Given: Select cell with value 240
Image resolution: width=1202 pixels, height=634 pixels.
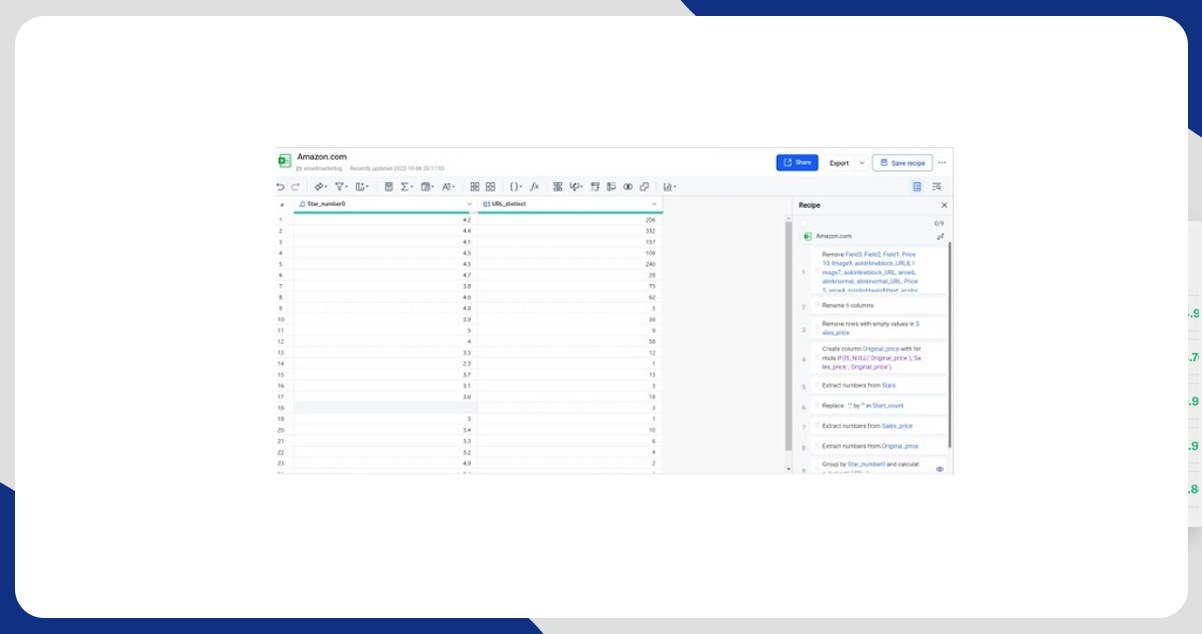Looking at the screenshot, I should (570, 264).
